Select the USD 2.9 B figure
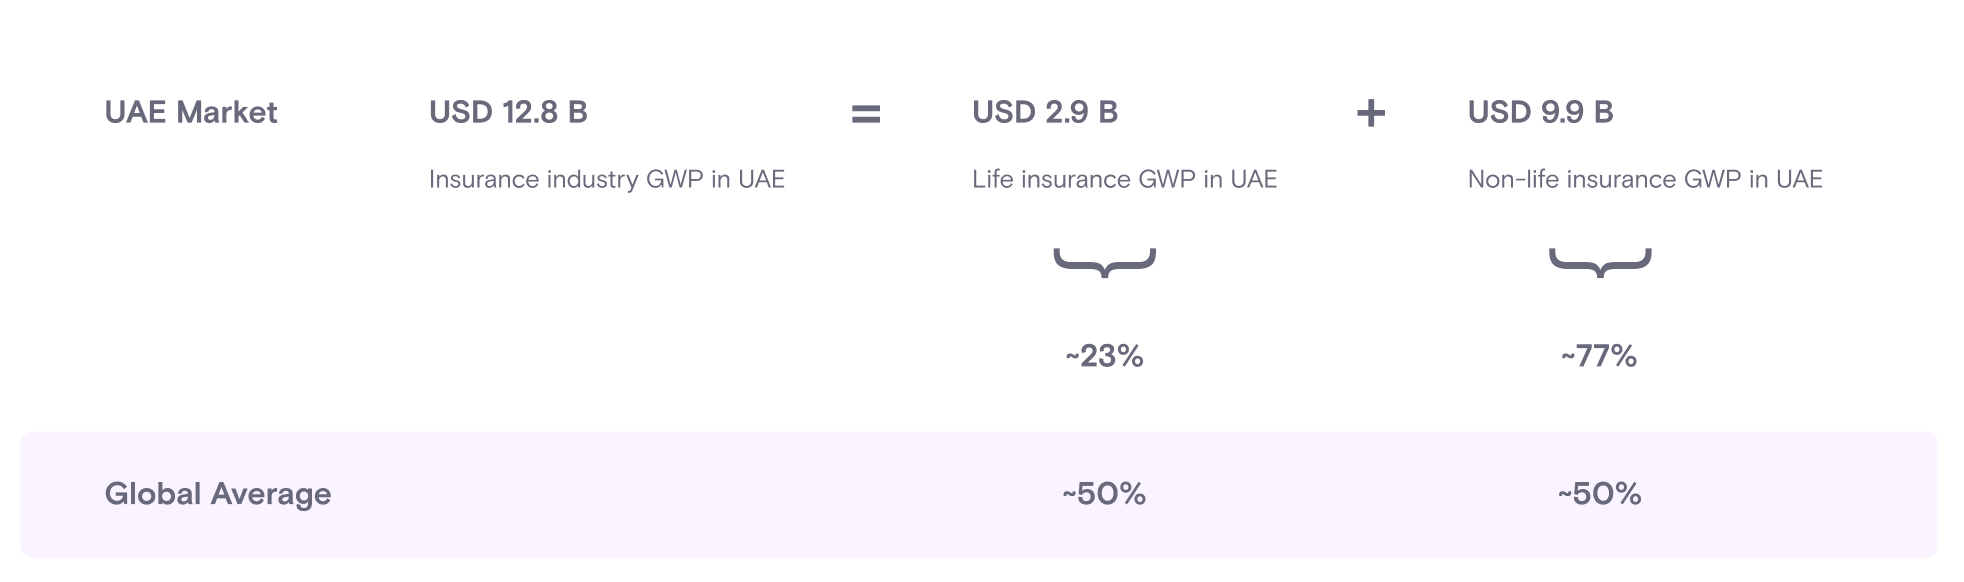Screen dimensions: 1964x582 [1045, 112]
